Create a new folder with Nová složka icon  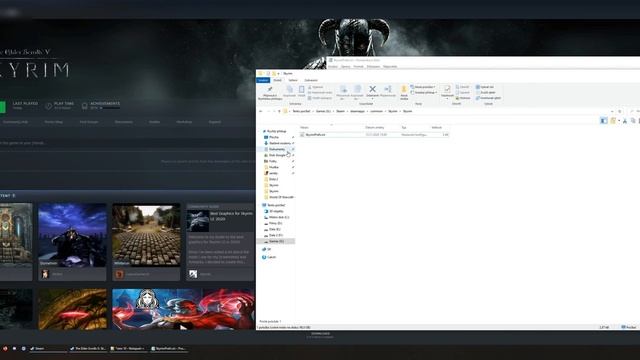point(404,92)
